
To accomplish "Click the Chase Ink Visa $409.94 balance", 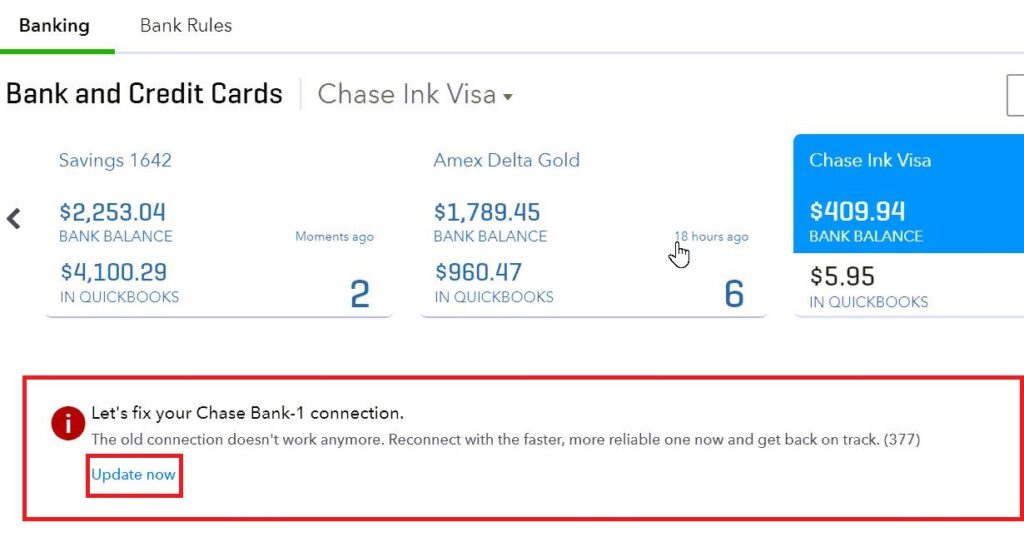I will tap(857, 212).
